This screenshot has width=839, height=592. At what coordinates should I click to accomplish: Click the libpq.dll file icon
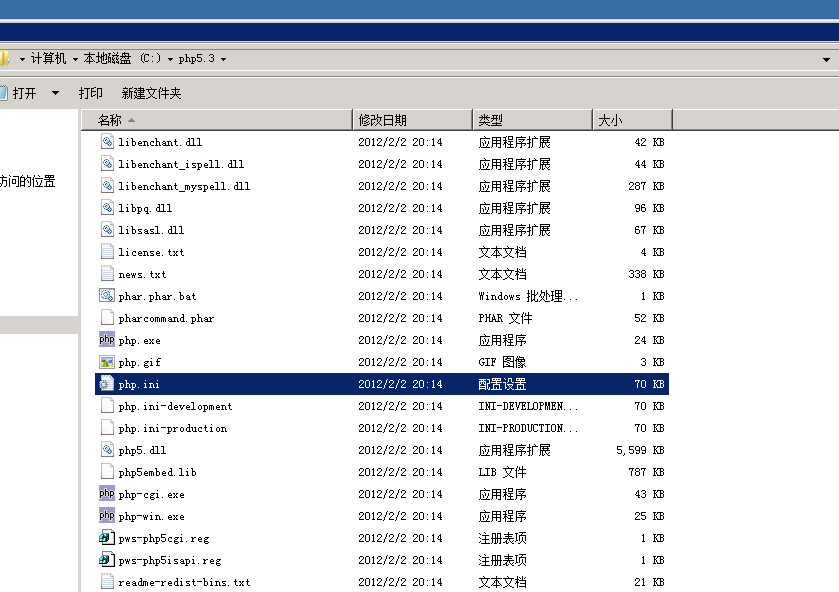(106, 208)
